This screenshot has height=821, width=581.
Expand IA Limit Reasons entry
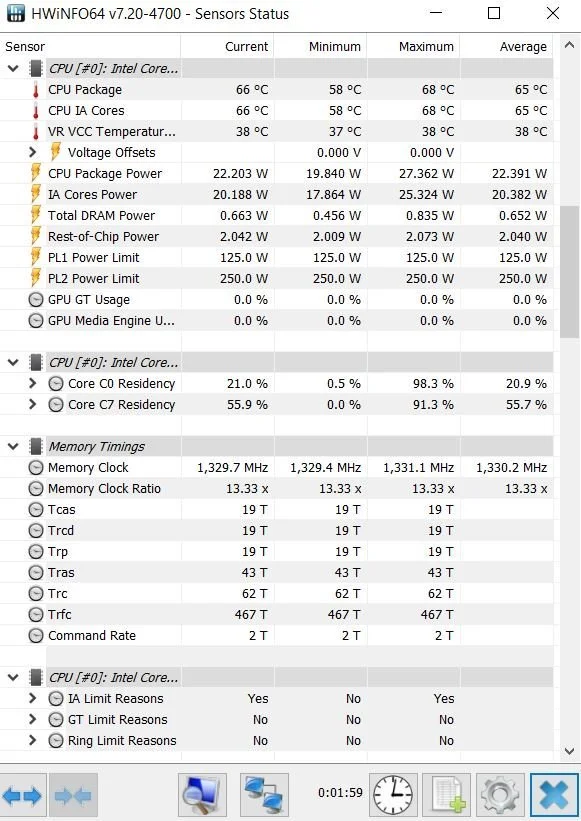(32, 698)
